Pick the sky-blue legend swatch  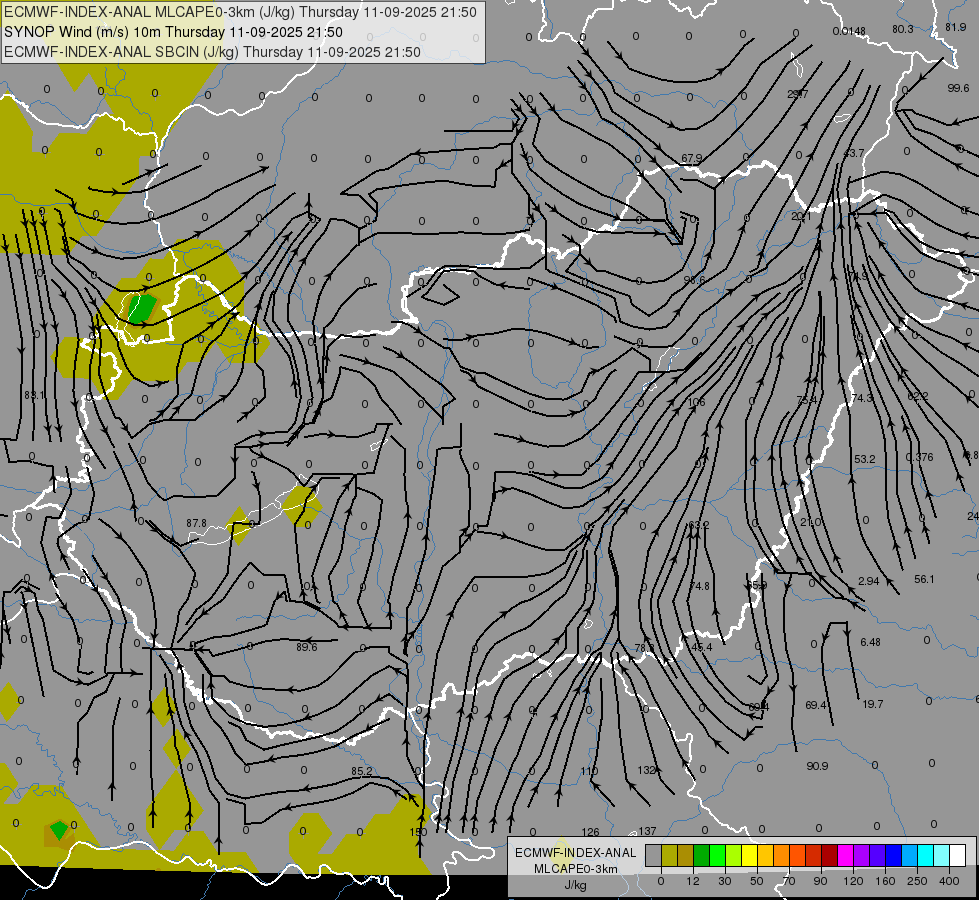click(x=910, y=855)
